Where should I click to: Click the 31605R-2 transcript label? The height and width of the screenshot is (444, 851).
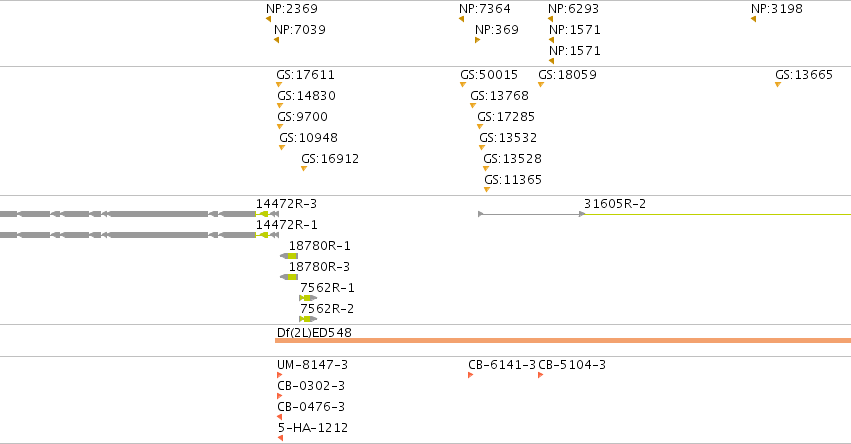click(615, 204)
